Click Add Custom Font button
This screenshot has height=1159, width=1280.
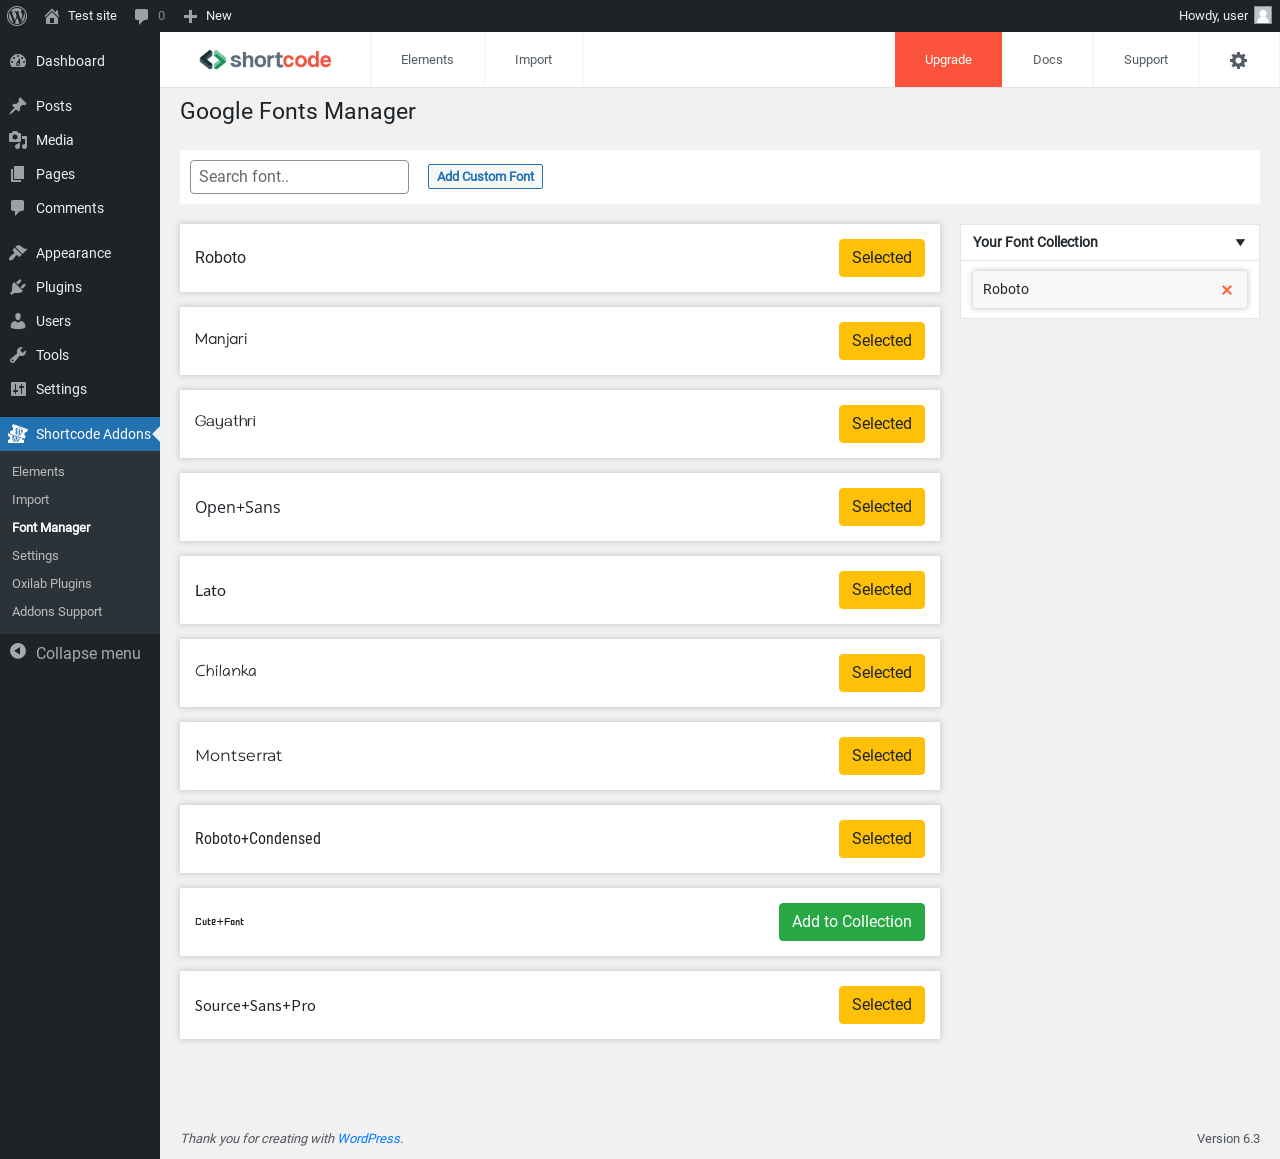485,176
